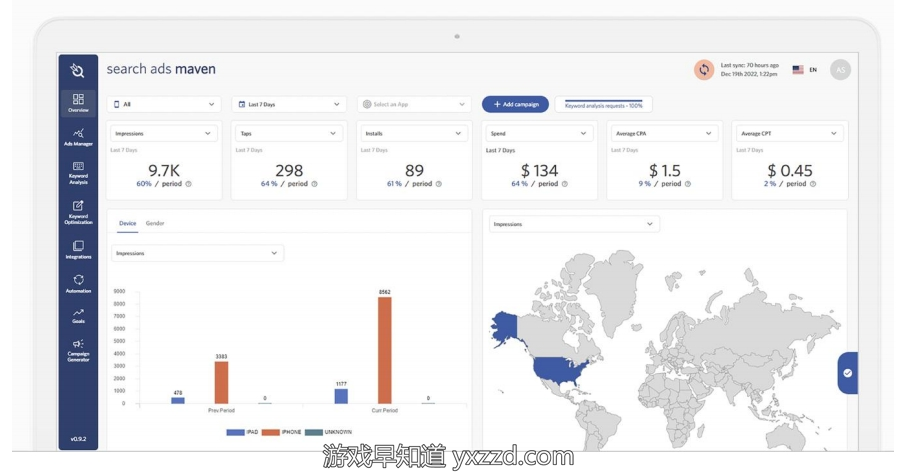Open the AS user avatar
This screenshot has height=475, width=917.
coord(840,70)
